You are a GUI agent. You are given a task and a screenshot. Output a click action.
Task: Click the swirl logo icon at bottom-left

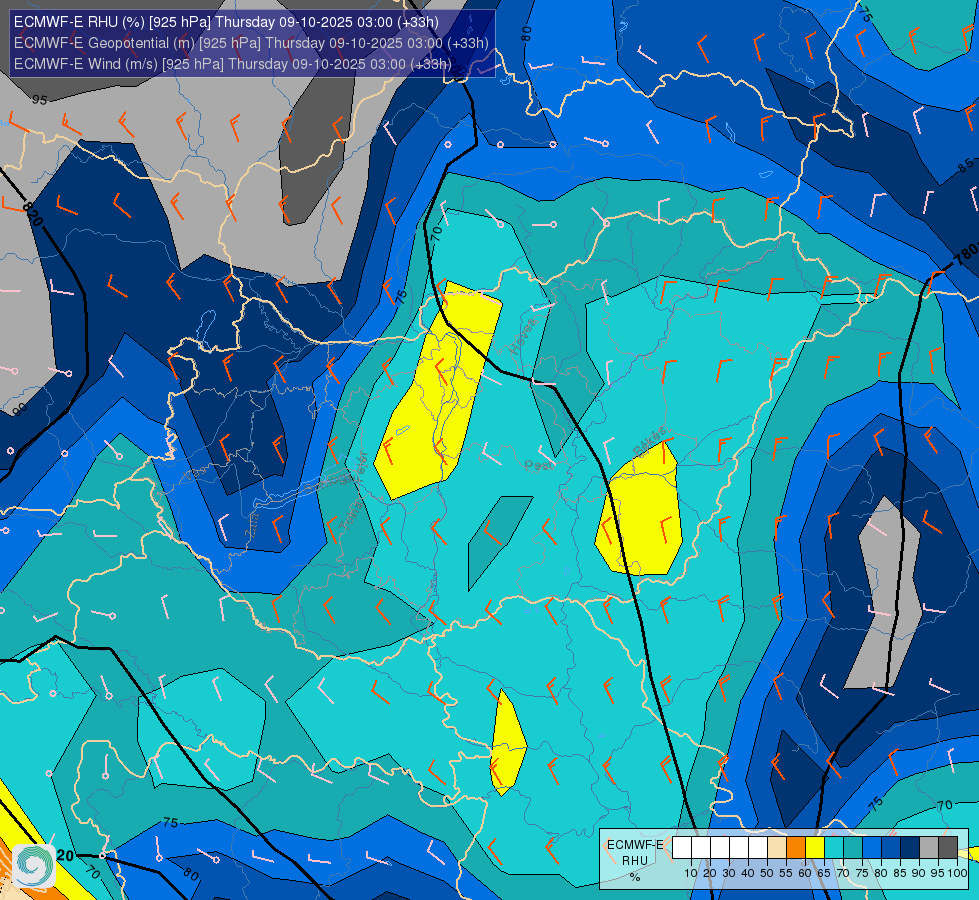34,866
